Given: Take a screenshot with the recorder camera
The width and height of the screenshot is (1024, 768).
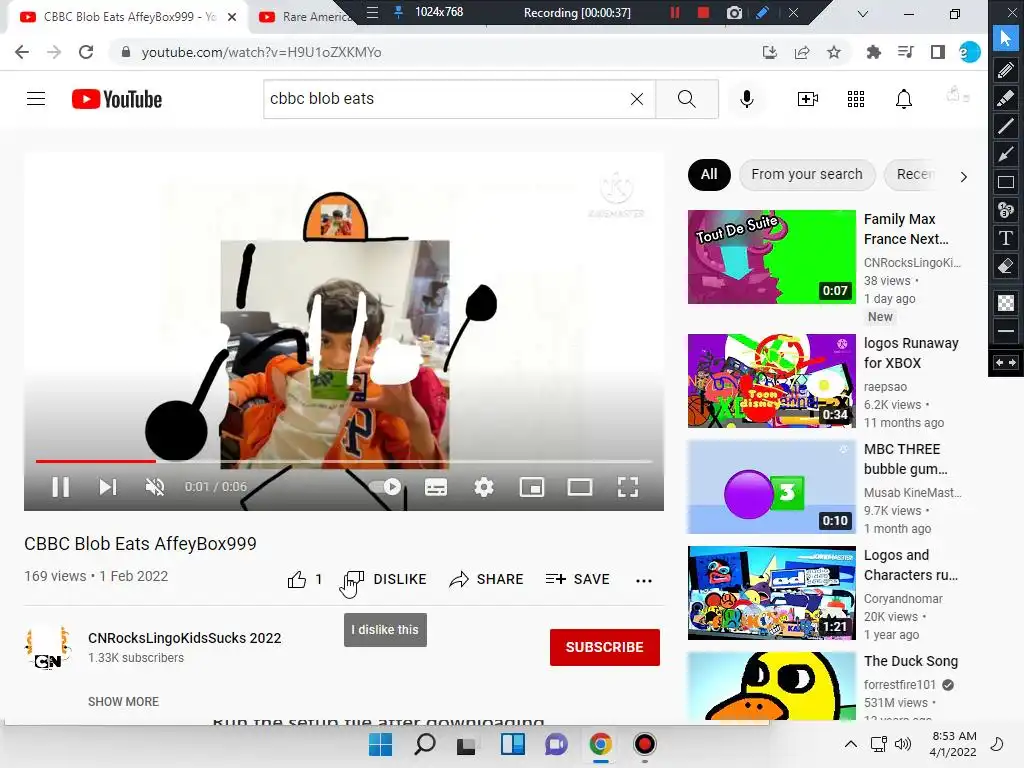Looking at the screenshot, I should point(734,12).
